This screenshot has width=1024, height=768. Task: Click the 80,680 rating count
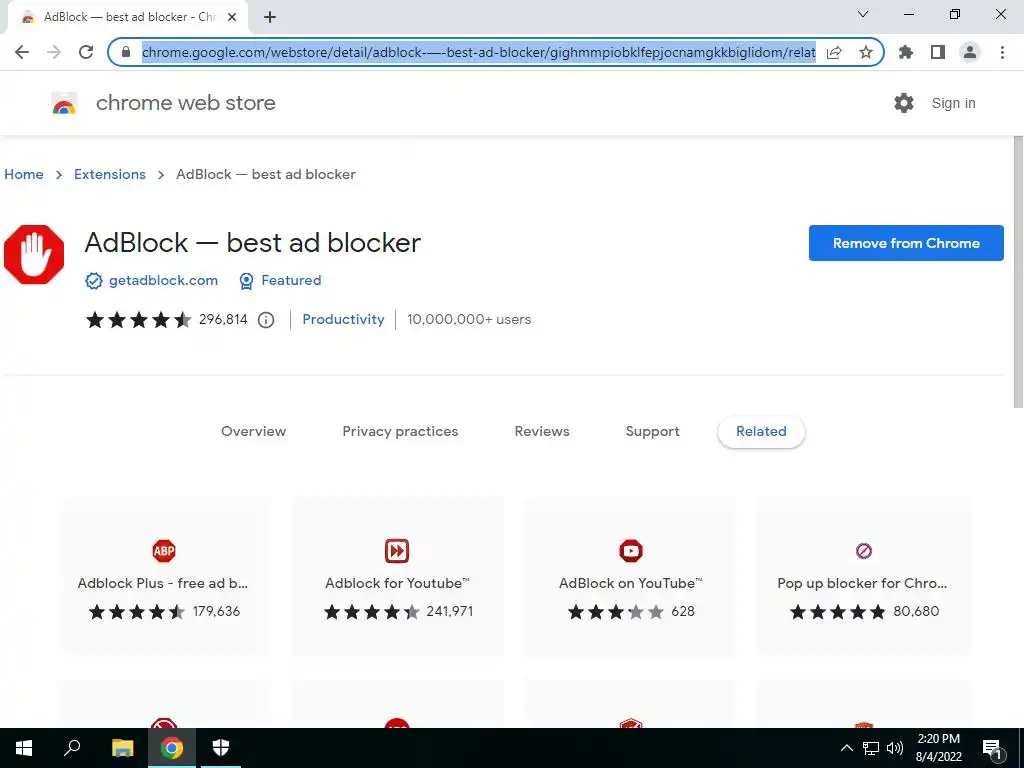point(916,612)
